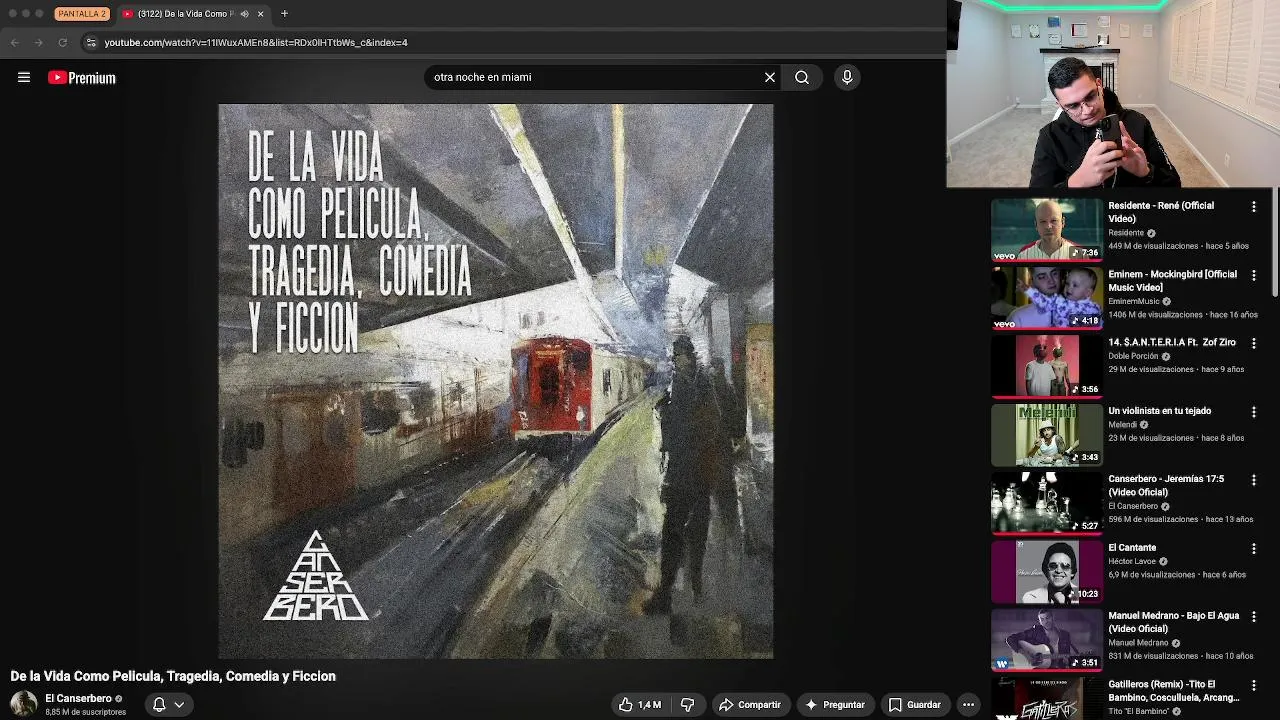The image size is (1280, 720).
Task: Click the Melendi channel name
Action: [1123, 424]
